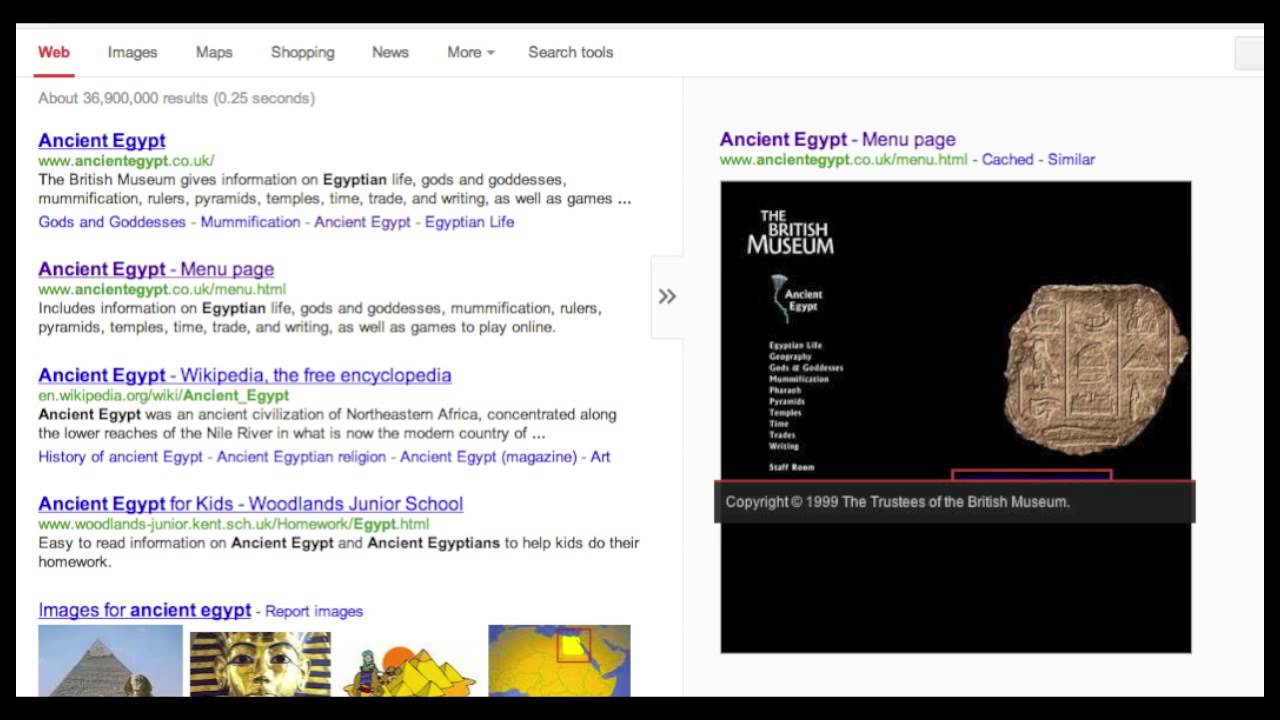The image size is (1280, 720).
Task: Click the woodlands-junior.kent.sch.uk green URL
Action: pyautogui.click(x=234, y=524)
